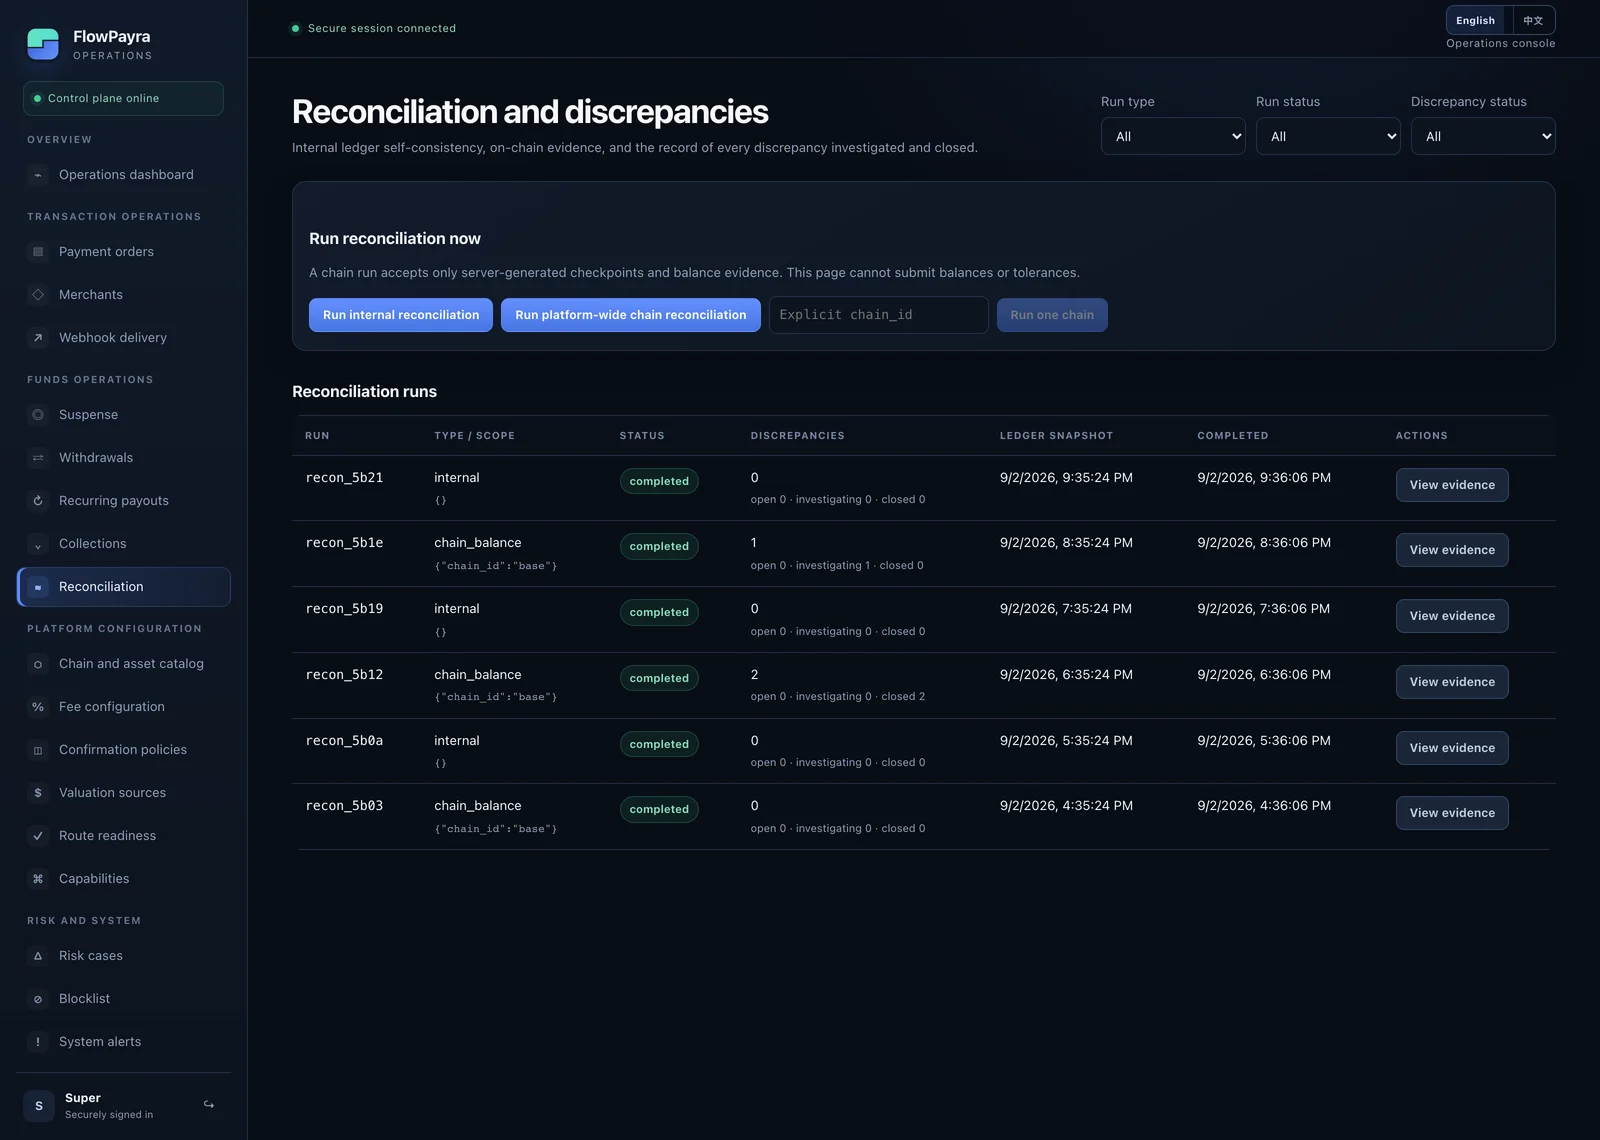Screen dimensions: 1600x1140
Task: Click the Control plane online status badge
Action: coord(123,98)
